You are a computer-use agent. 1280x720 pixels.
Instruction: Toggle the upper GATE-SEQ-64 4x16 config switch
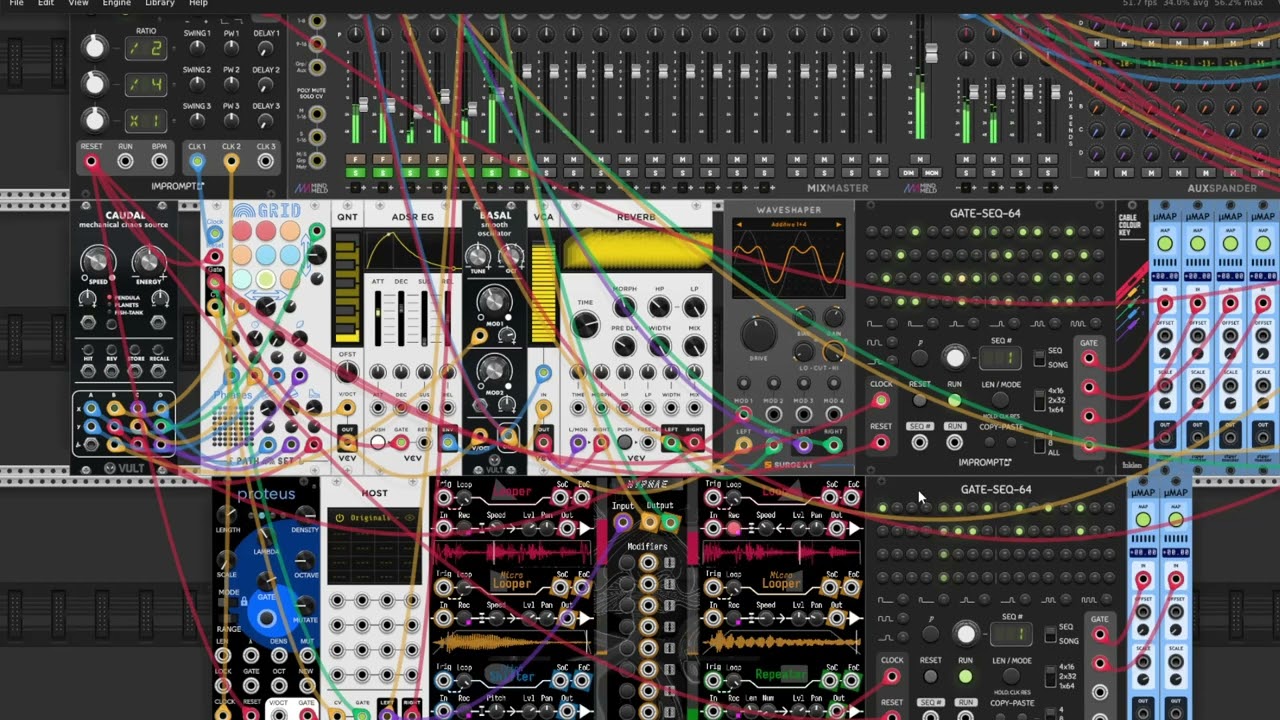point(1038,400)
